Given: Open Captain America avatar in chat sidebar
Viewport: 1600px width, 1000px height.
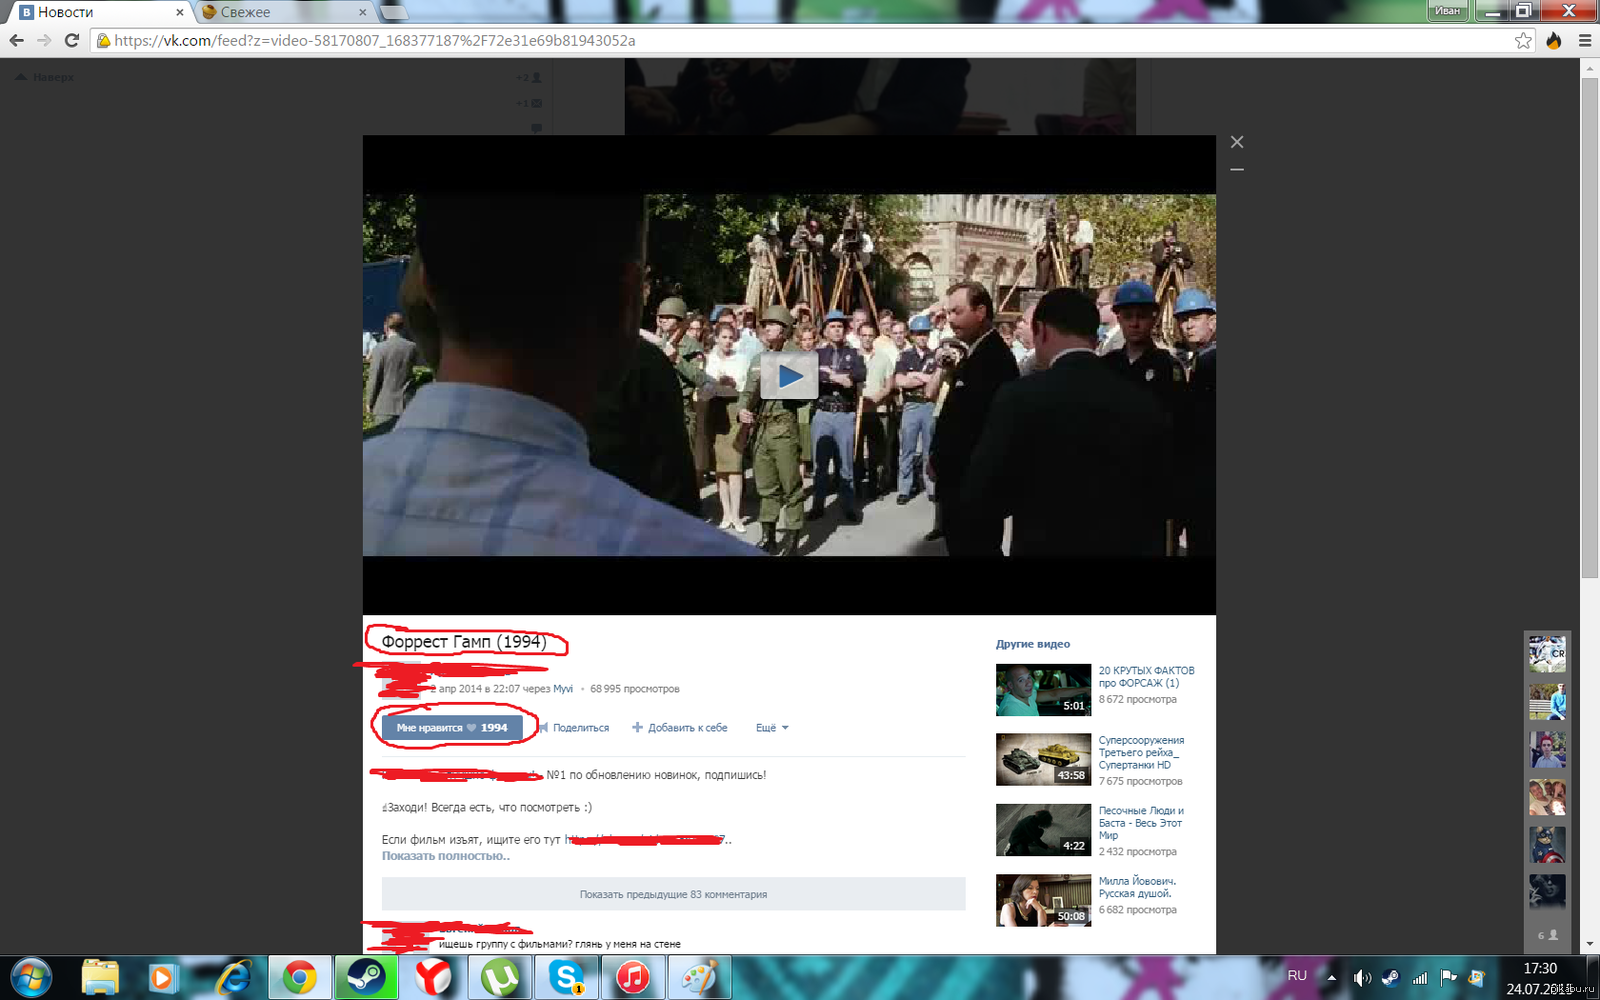Looking at the screenshot, I should pos(1547,844).
